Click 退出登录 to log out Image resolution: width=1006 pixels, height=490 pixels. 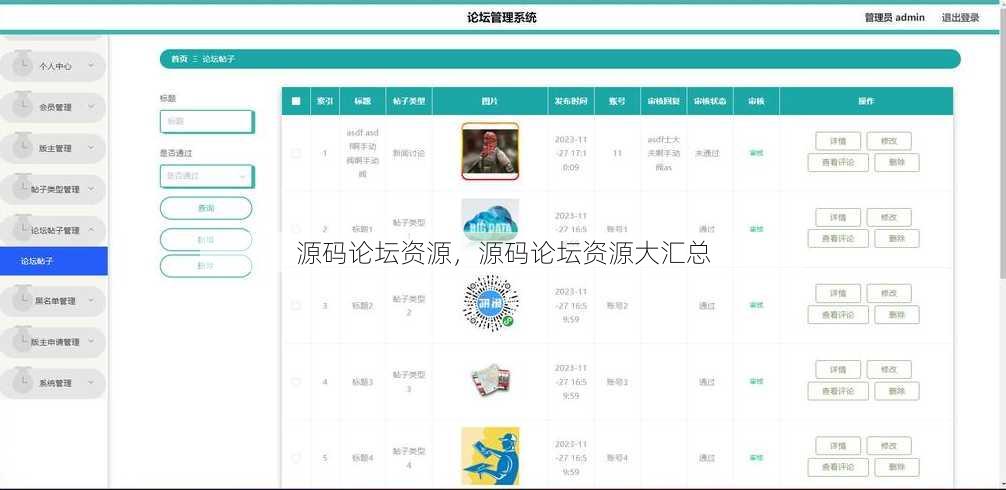click(x=960, y=17)
